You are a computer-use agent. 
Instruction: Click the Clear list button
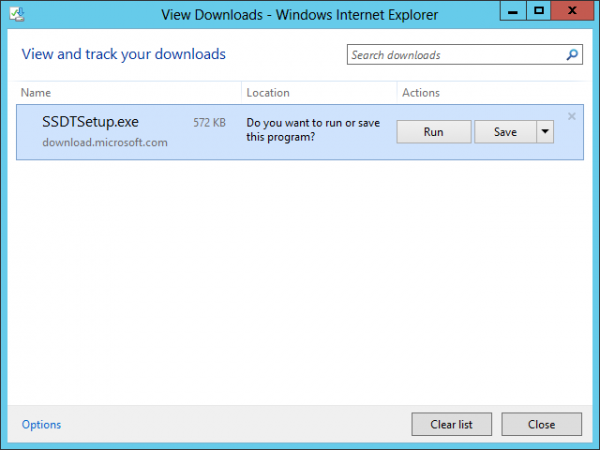coord(452,424)
